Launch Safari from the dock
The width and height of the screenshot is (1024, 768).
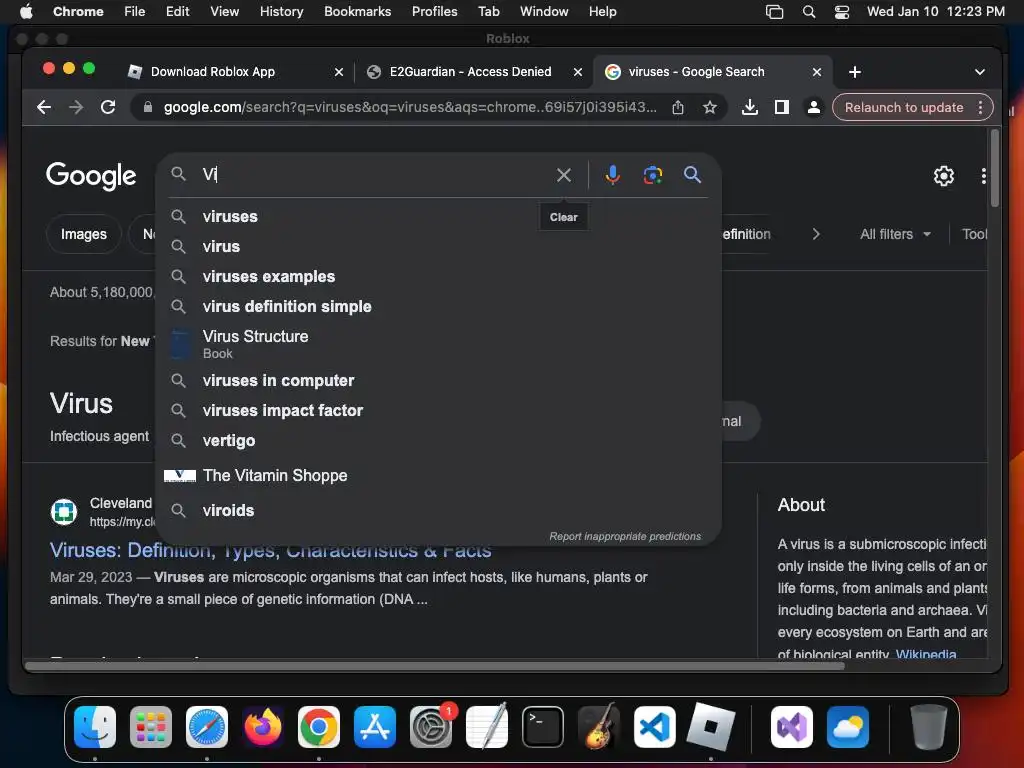207,726
